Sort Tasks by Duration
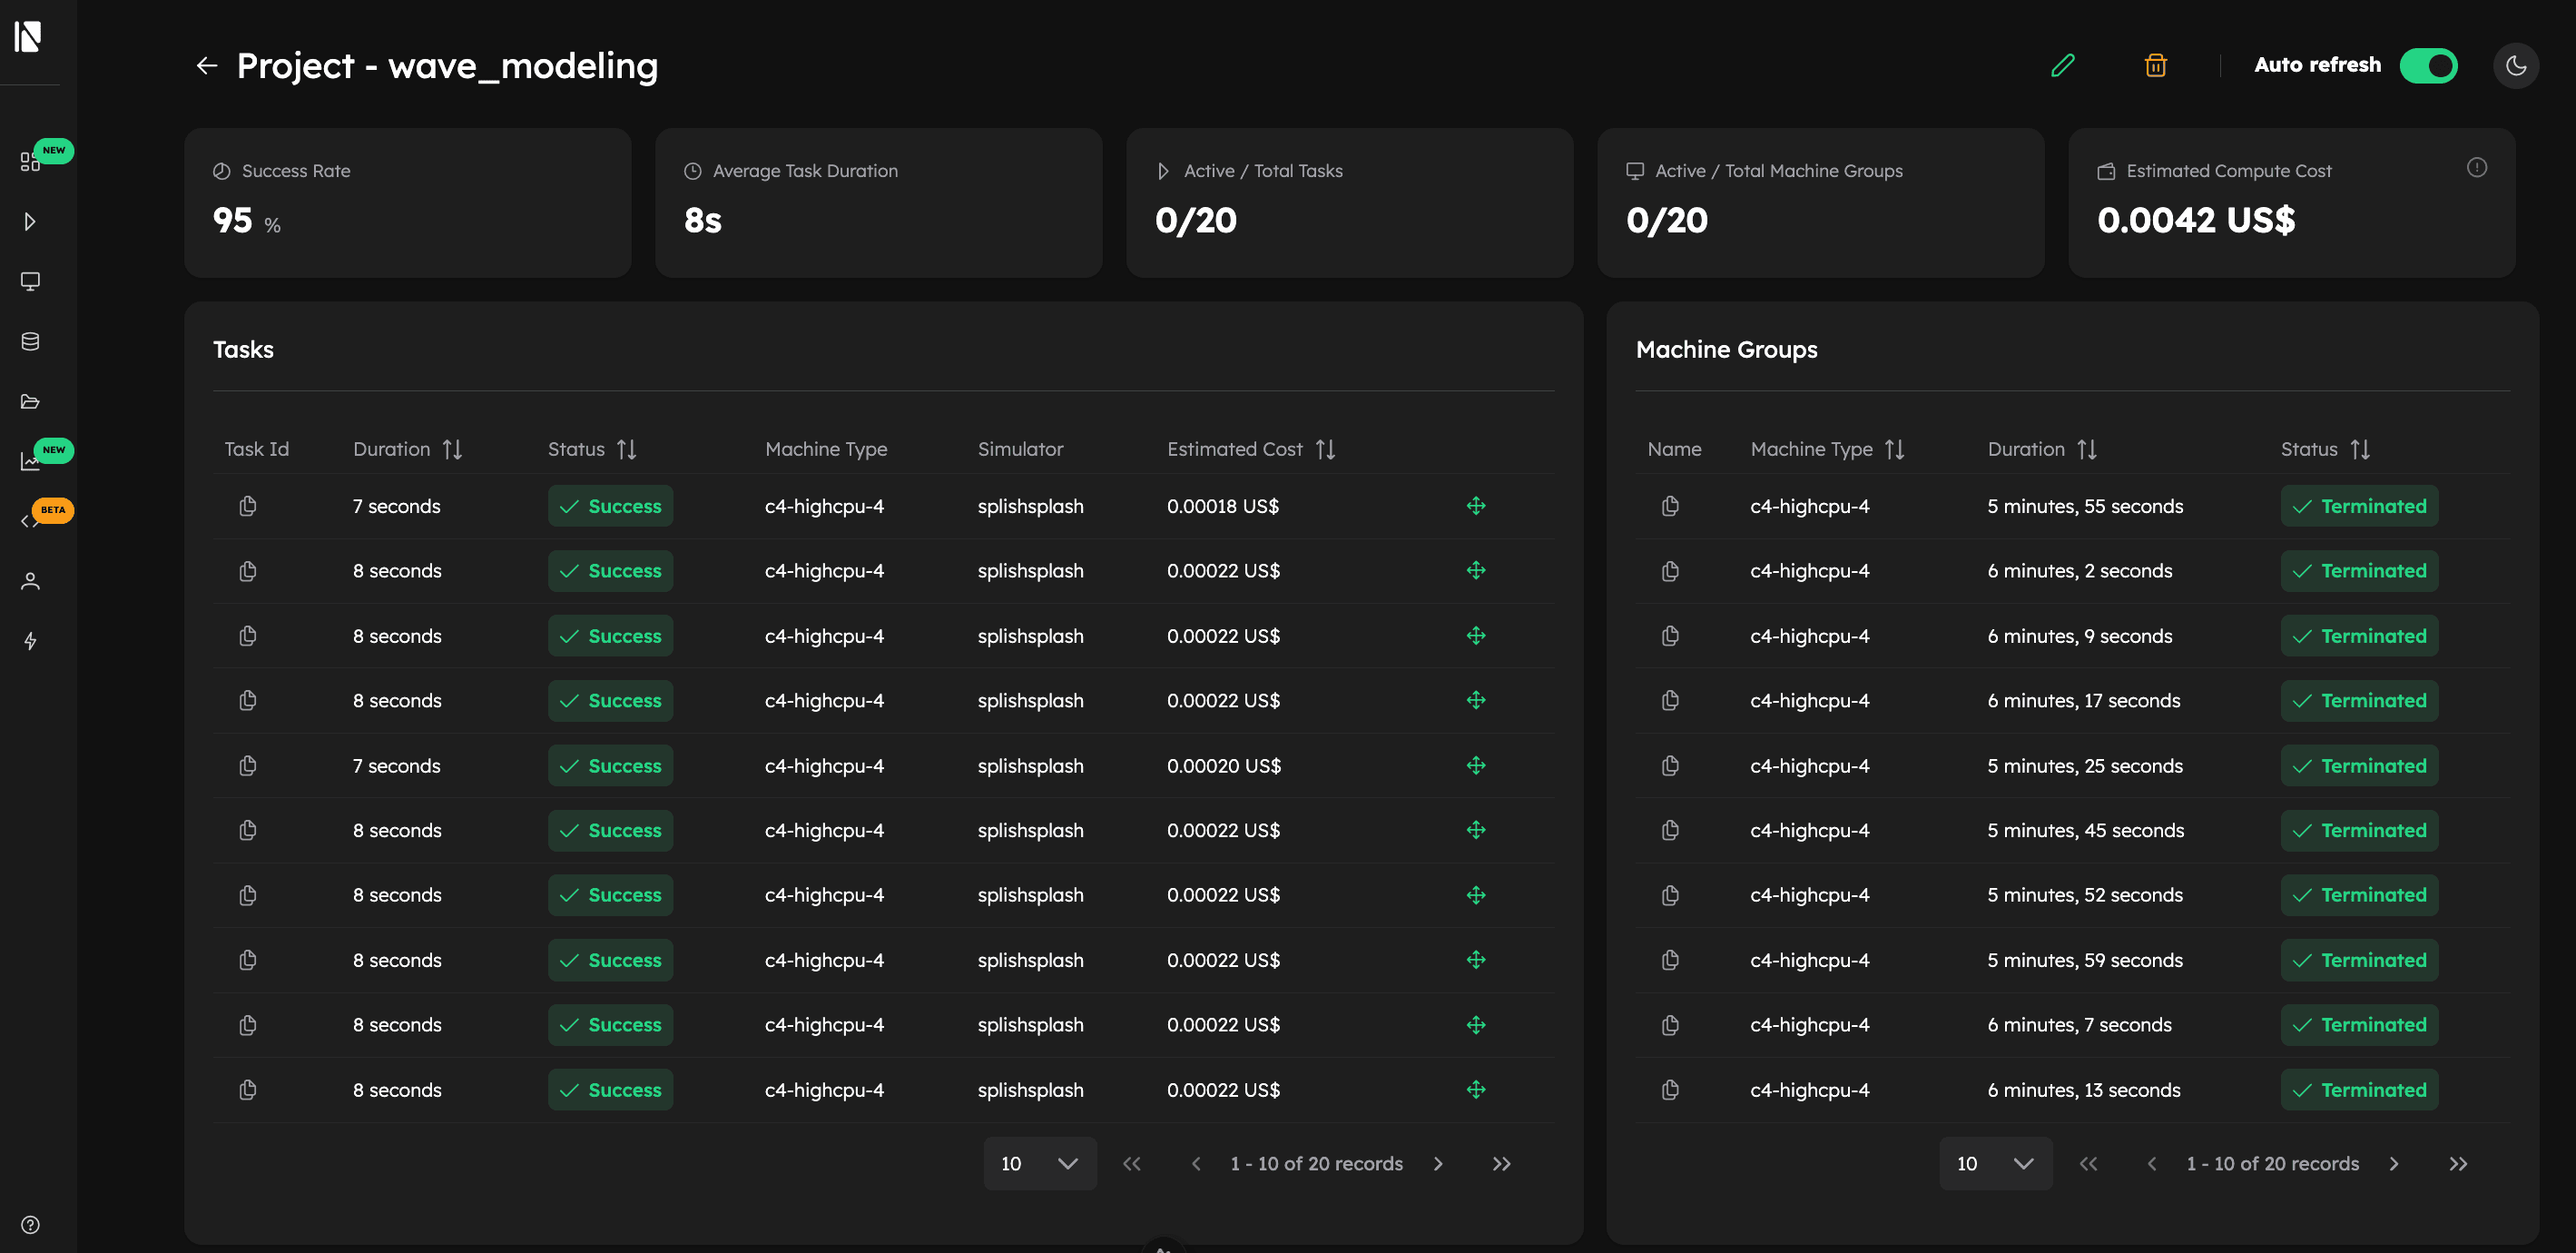Screen dimensions: 2576x1253 452,449
